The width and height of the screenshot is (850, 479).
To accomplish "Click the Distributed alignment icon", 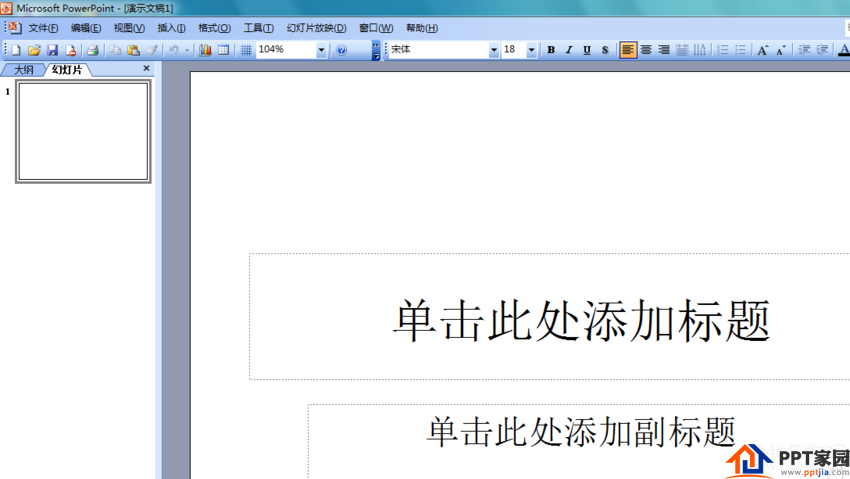I will (x=682, y=50).
